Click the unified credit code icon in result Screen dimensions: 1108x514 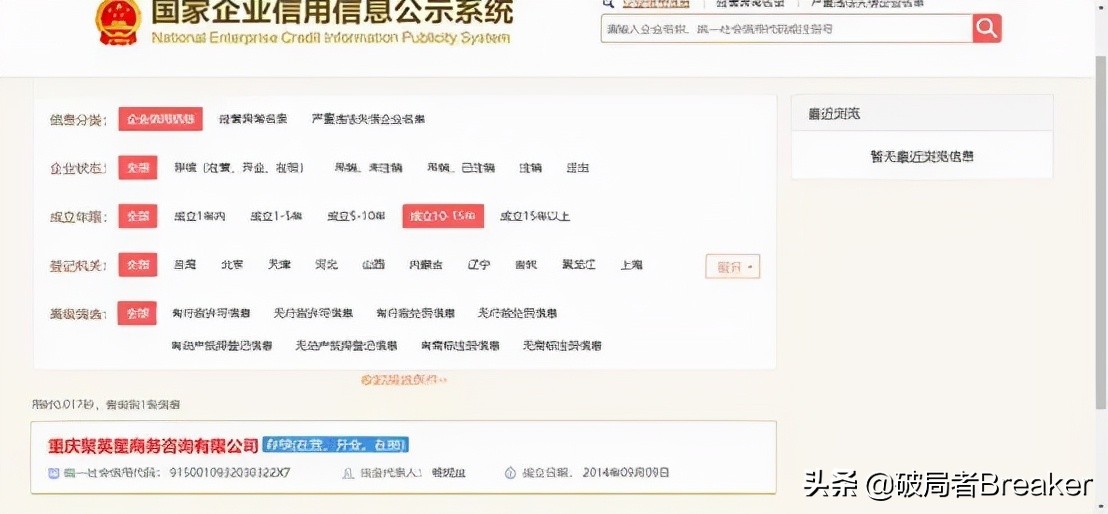click(x=53, y=473)
